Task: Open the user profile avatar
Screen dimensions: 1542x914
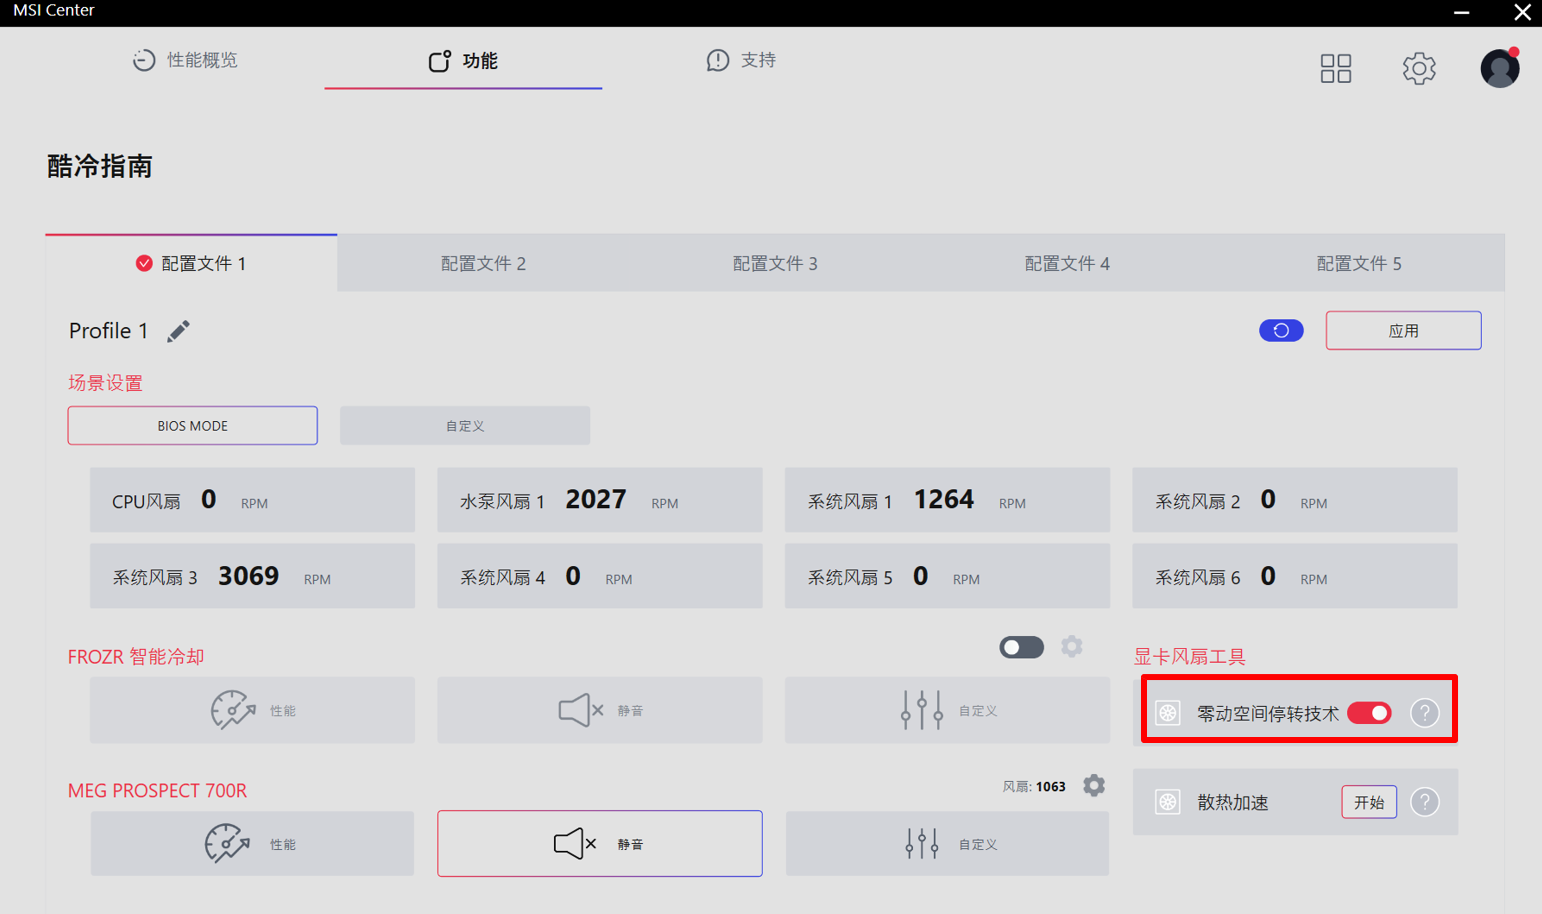Action: (x=1499, y=68)
